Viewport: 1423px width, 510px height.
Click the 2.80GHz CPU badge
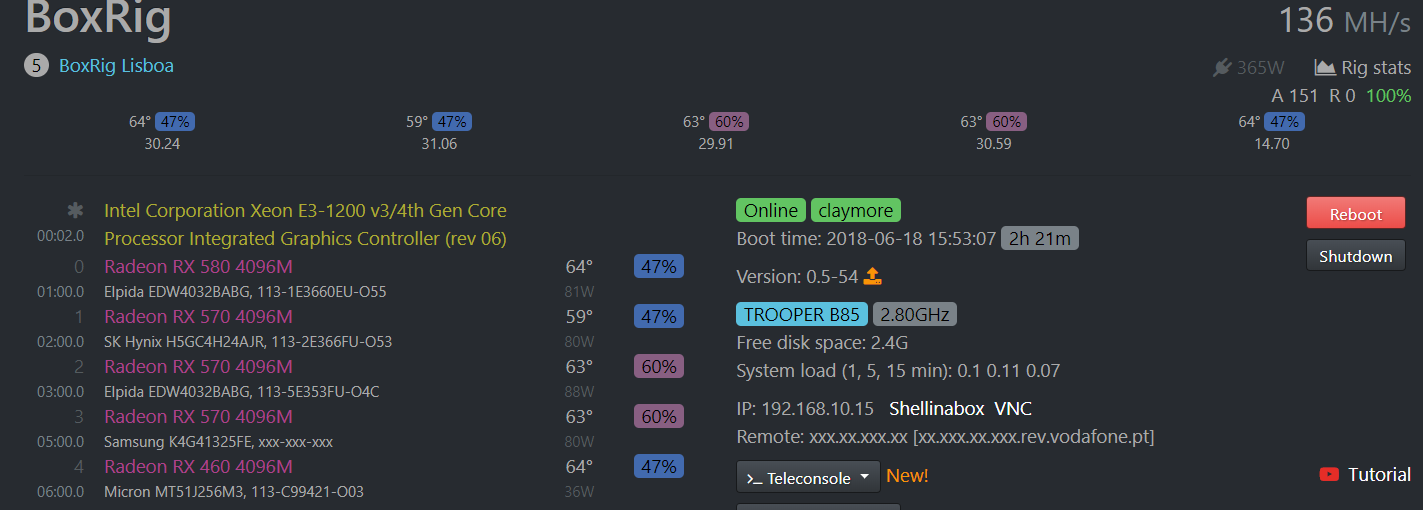[x=915, y=314]
